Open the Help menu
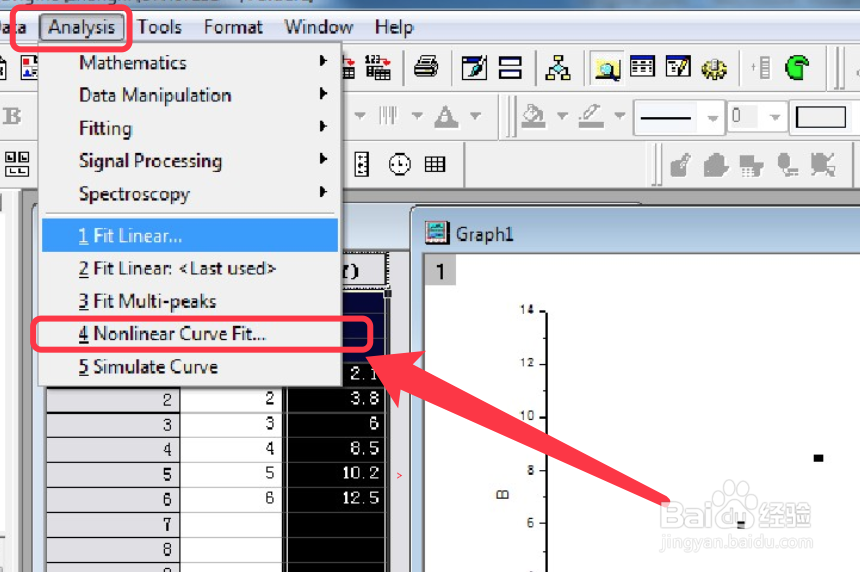This screenshot has height=572, width=860. 394,27
